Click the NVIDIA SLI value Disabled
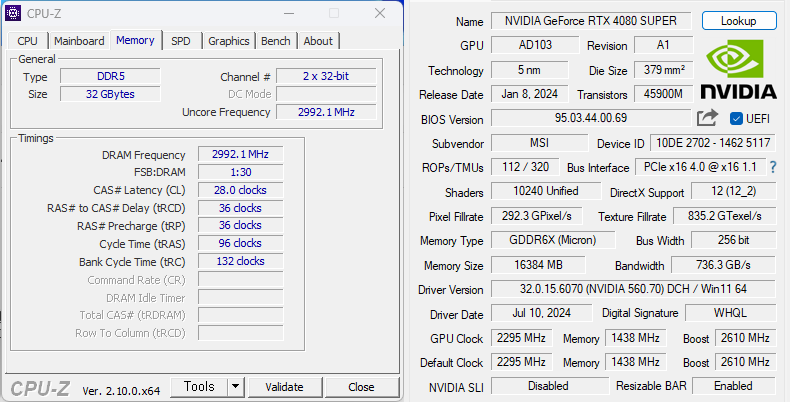The height and width of the screenshot is (402, 790). click(x=548, y=386)
